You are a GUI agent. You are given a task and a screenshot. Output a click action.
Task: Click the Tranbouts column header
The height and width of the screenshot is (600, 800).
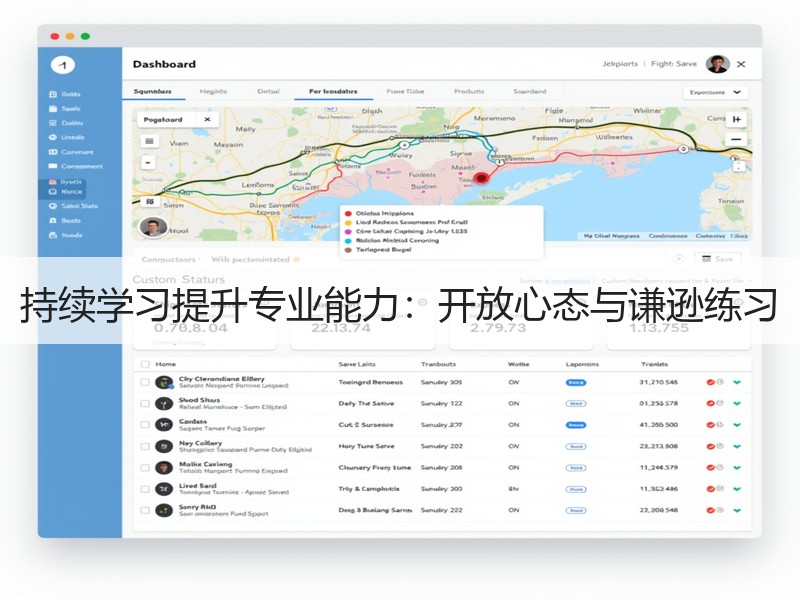(438, 364)
